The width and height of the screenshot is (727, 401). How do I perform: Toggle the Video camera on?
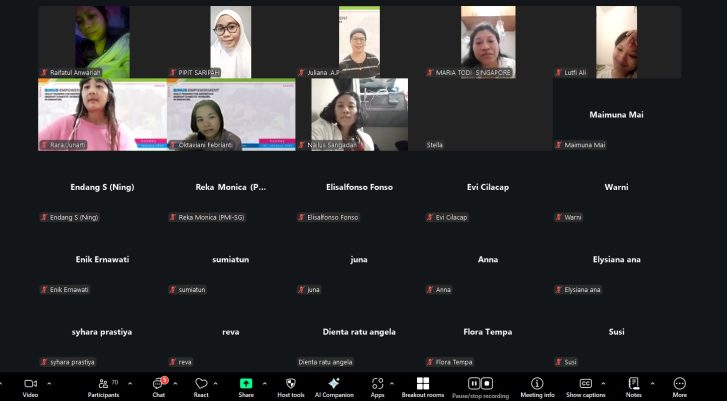point(30,384)
